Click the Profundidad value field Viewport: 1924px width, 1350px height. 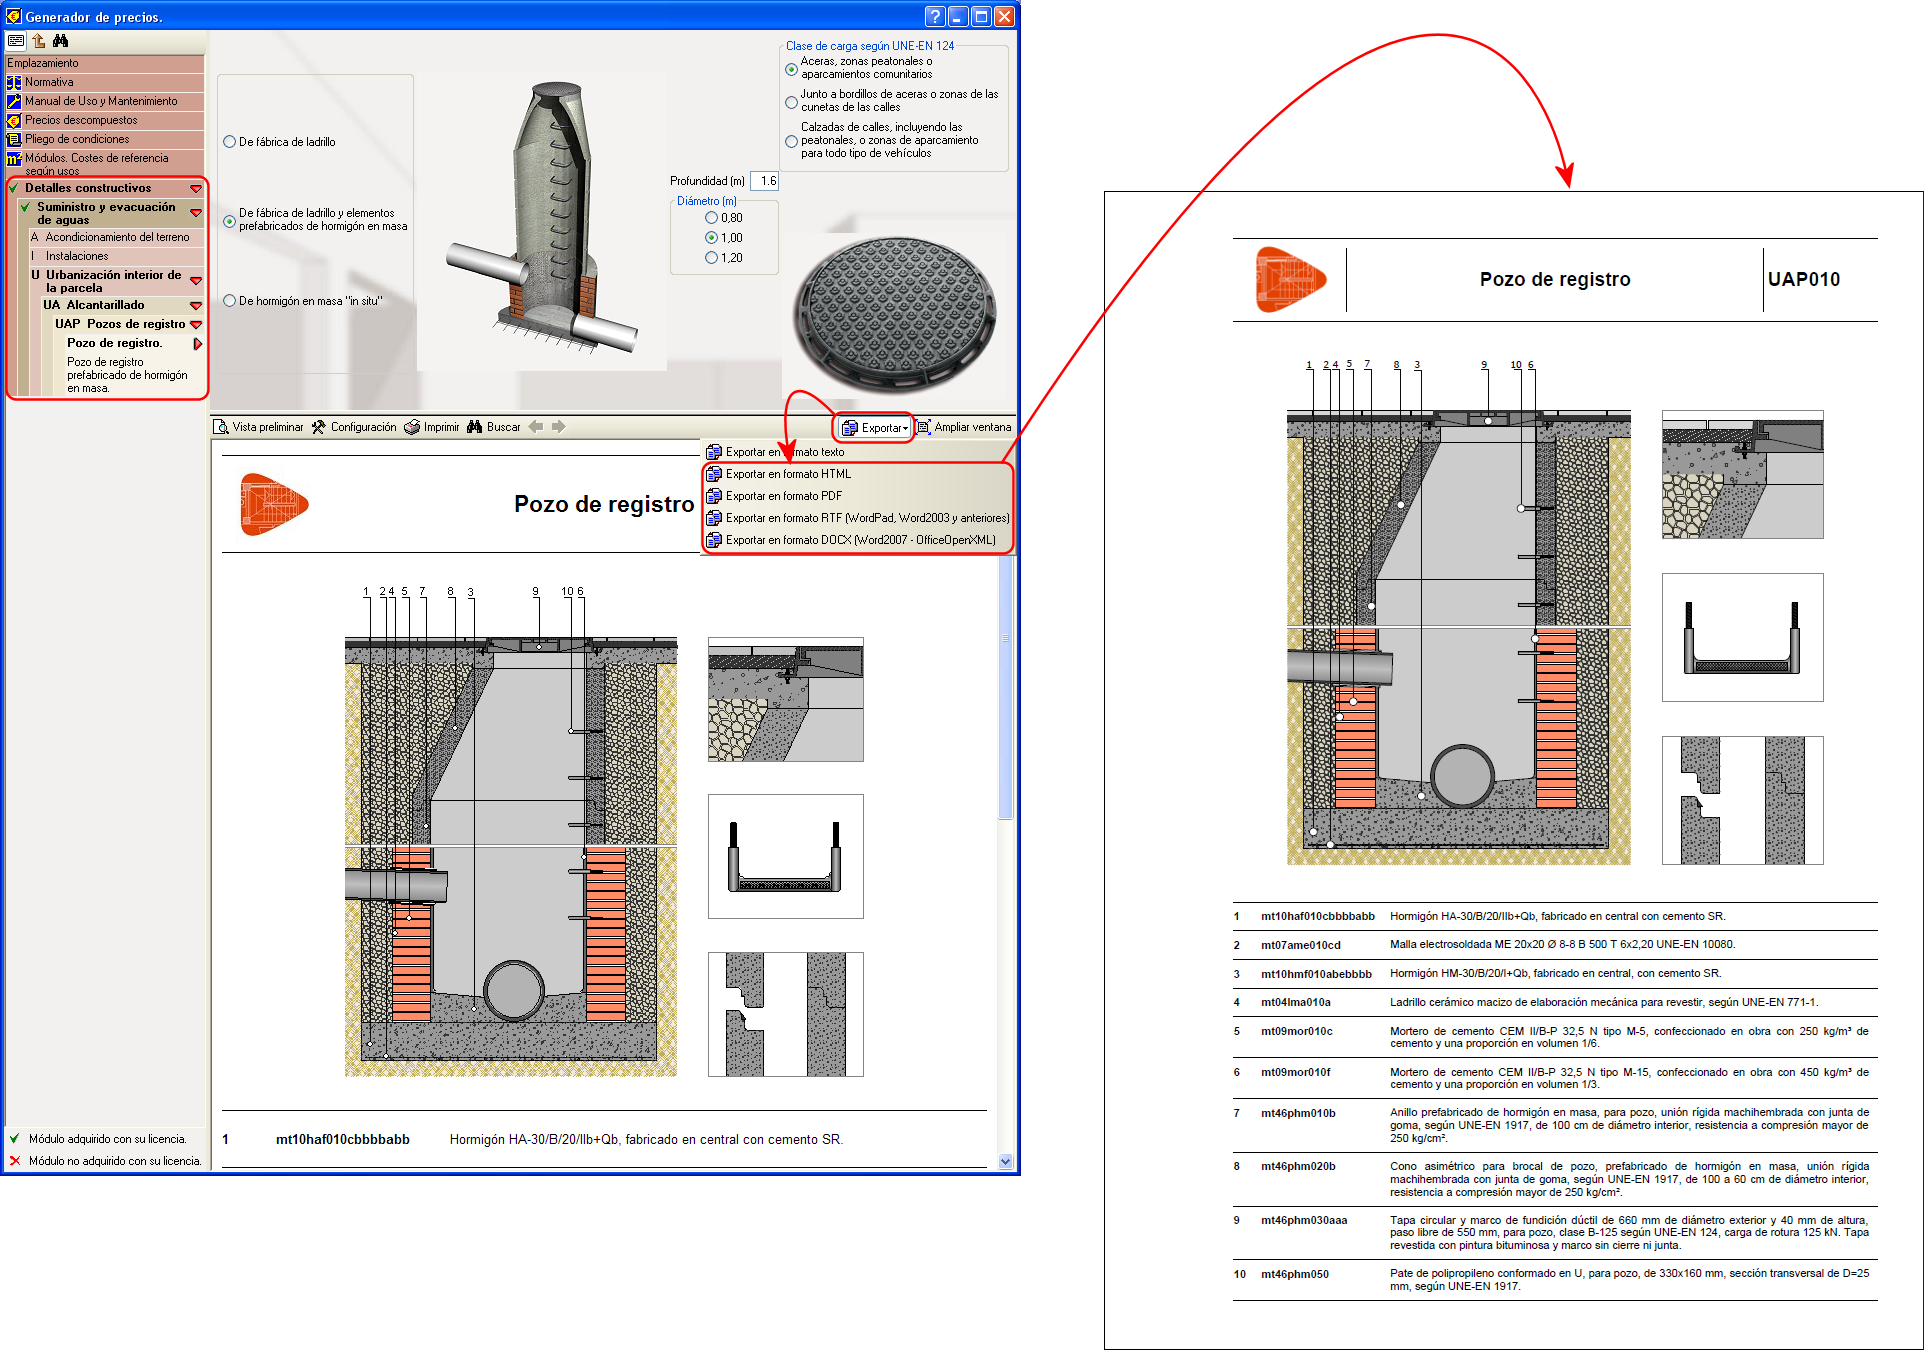(x=764, y=181)
